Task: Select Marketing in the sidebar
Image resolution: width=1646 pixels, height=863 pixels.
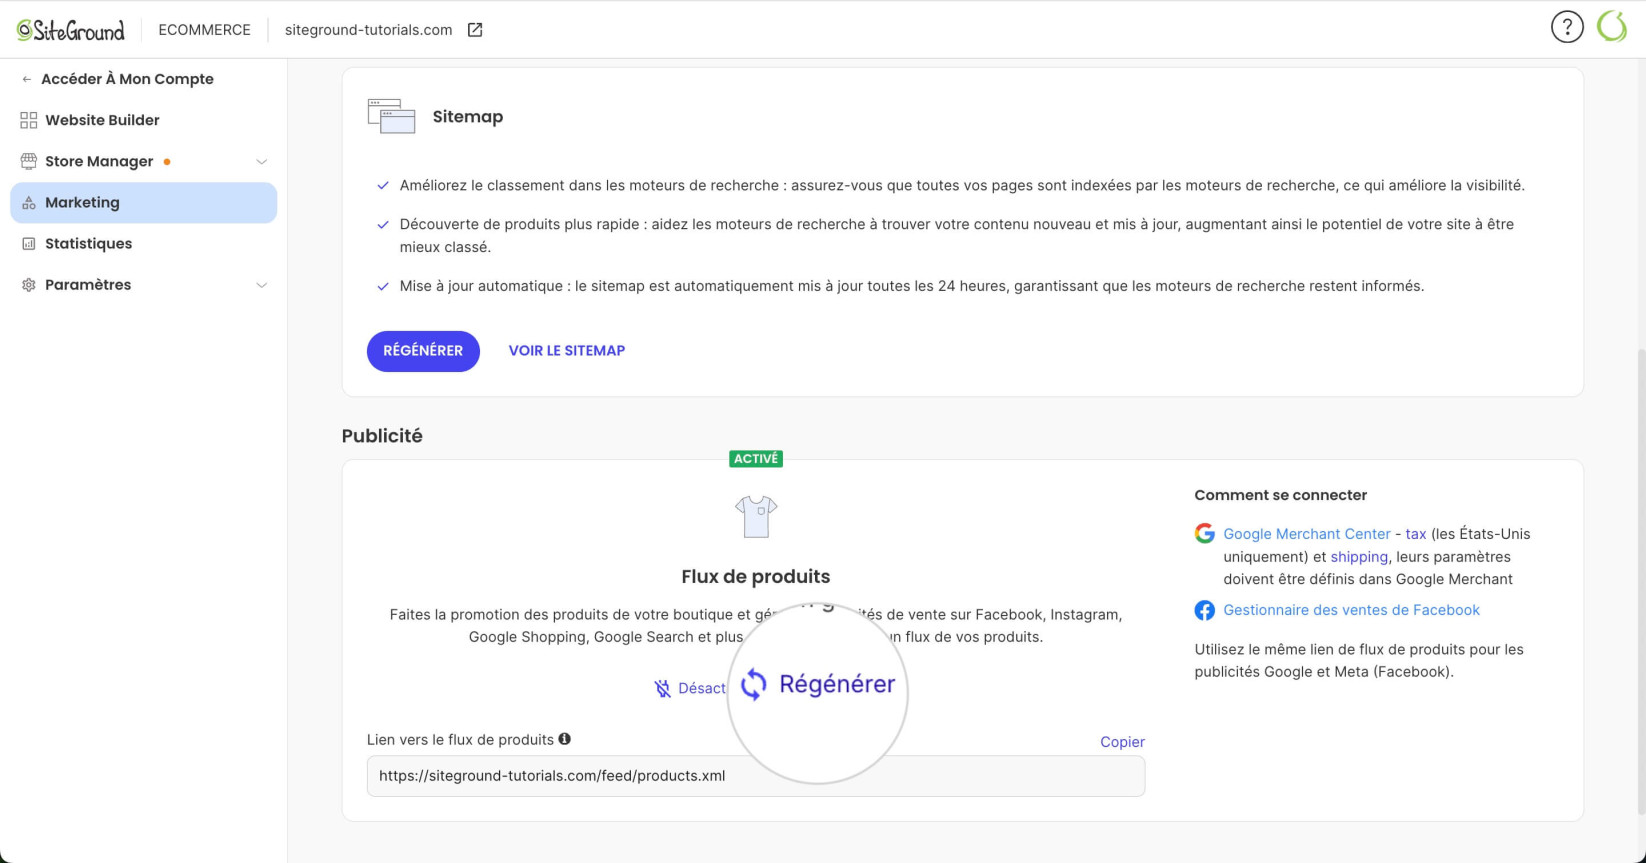Action: (143, 203)
